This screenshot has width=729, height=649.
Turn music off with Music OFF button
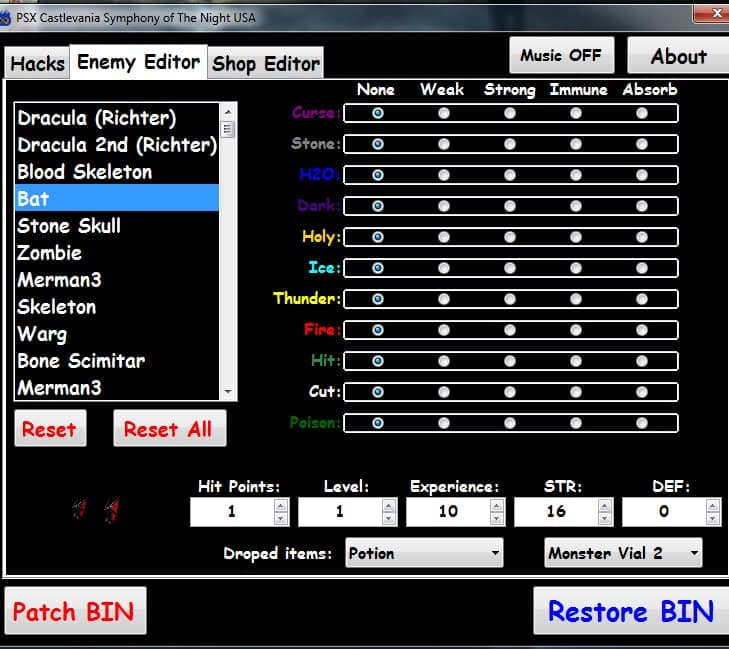click(561, 55)
